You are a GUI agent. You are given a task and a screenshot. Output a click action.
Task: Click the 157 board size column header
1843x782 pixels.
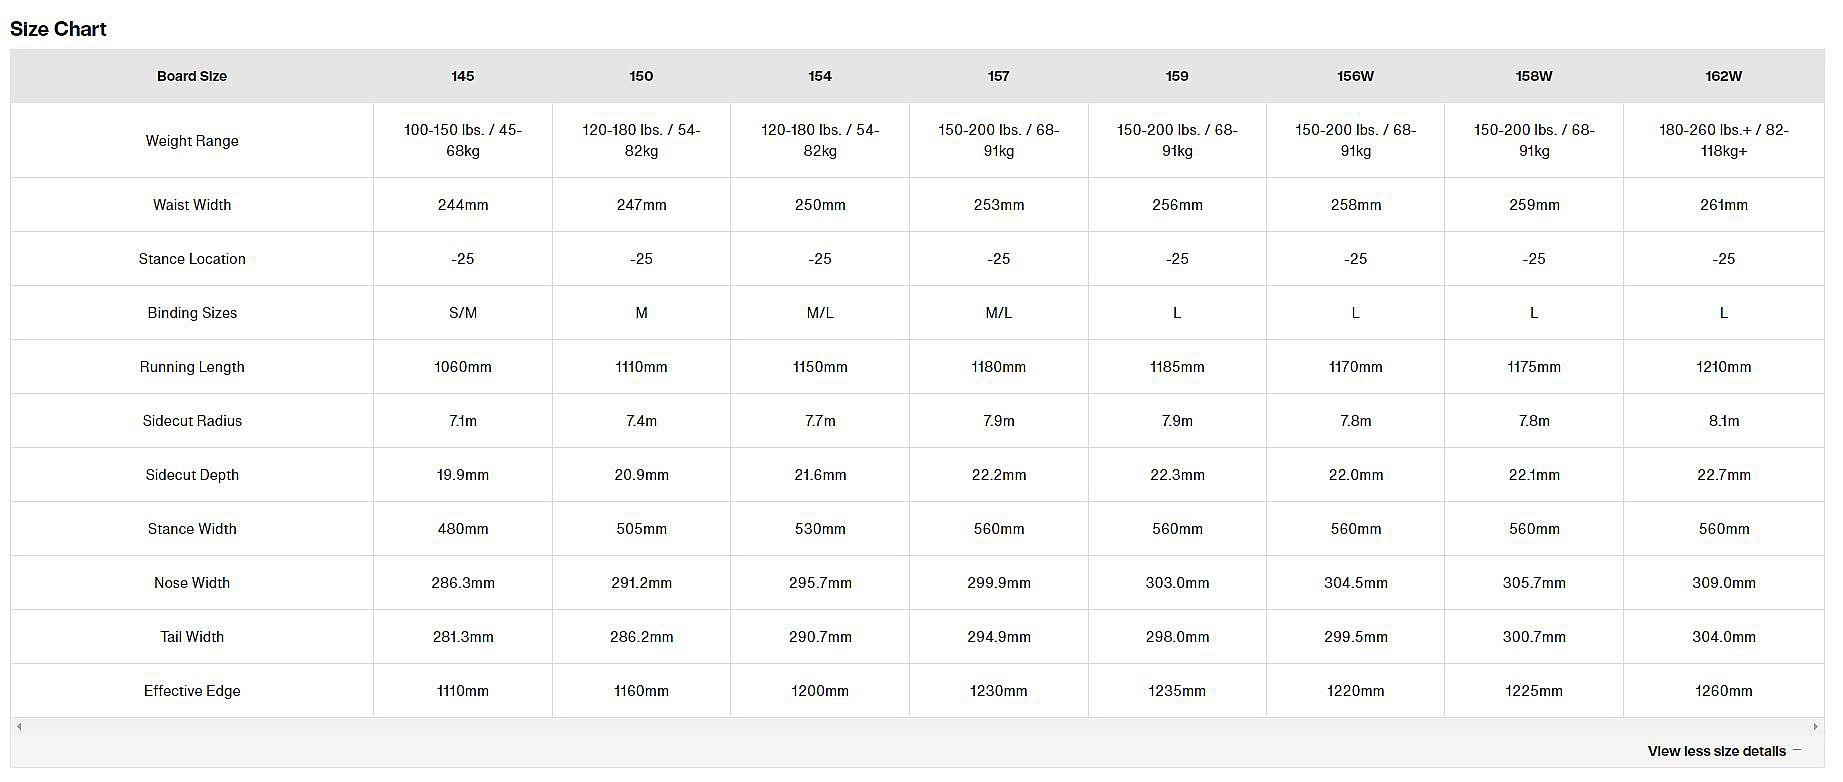pos(998,76)
